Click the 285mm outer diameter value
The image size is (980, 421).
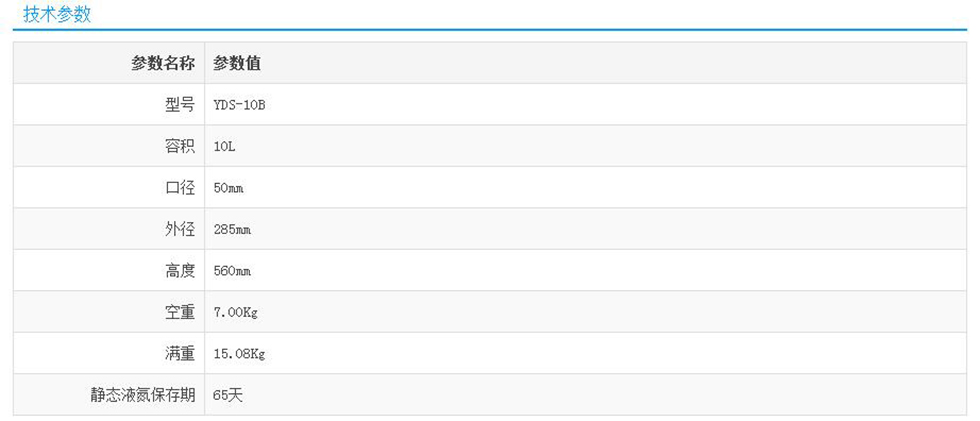(232, 230)
